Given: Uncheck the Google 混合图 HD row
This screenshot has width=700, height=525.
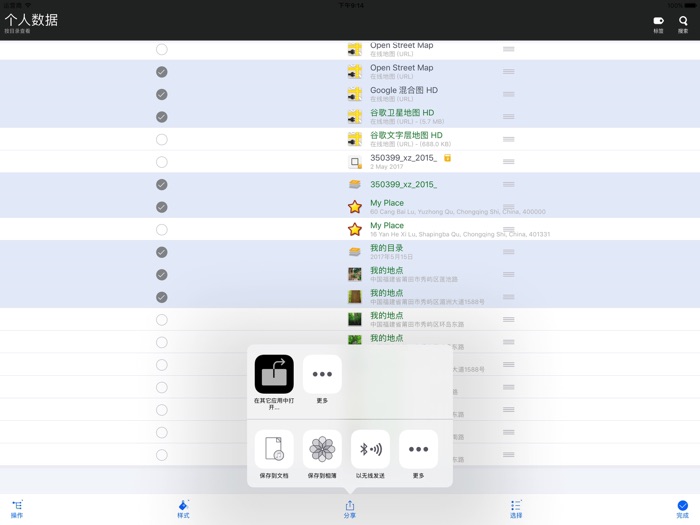Looking at the screenshot, I should pos(162,94).
